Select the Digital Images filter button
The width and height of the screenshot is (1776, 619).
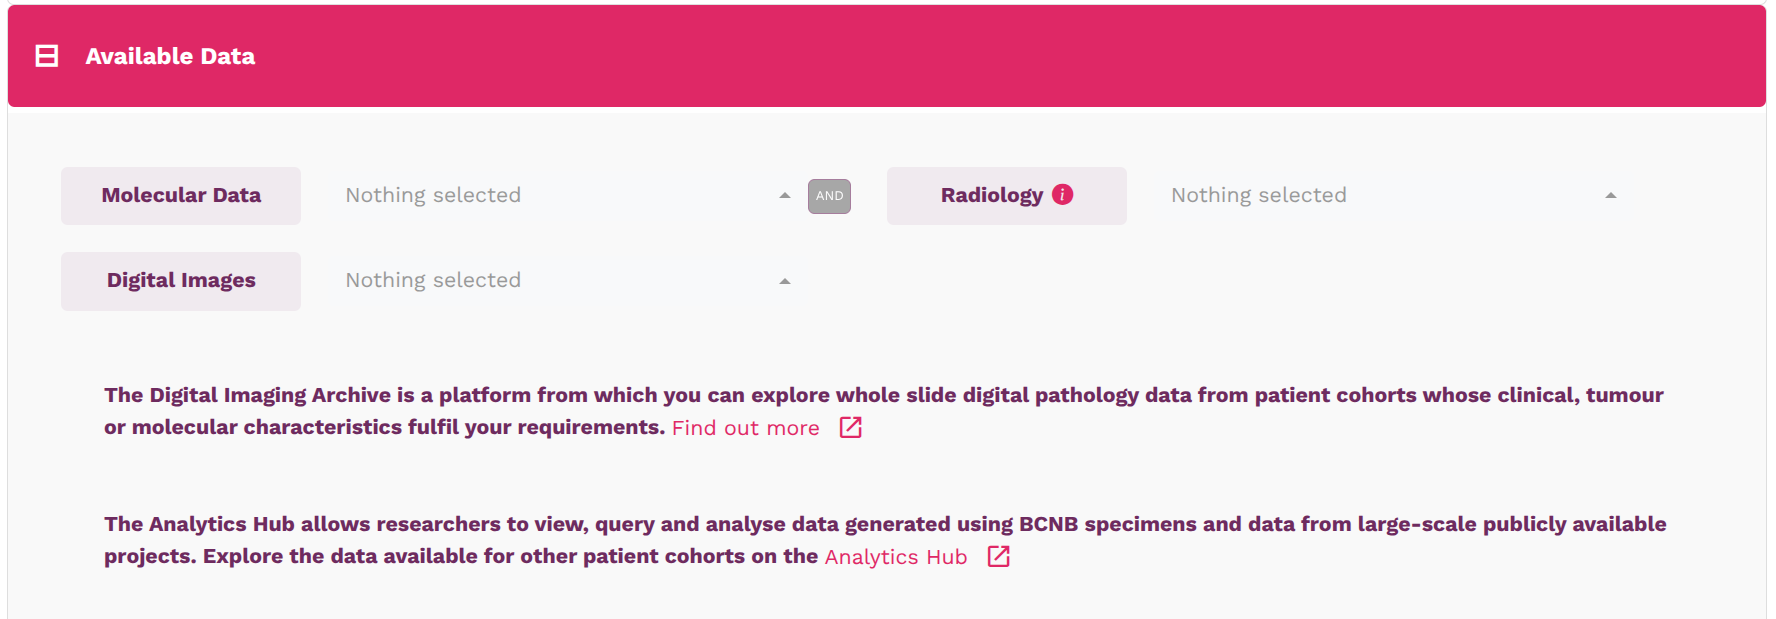181,281
